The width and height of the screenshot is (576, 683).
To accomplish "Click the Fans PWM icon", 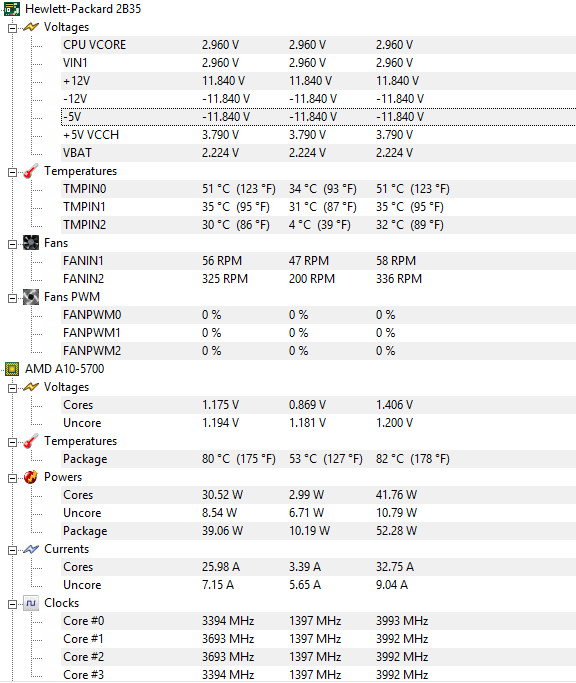I will tap(30, 297).
